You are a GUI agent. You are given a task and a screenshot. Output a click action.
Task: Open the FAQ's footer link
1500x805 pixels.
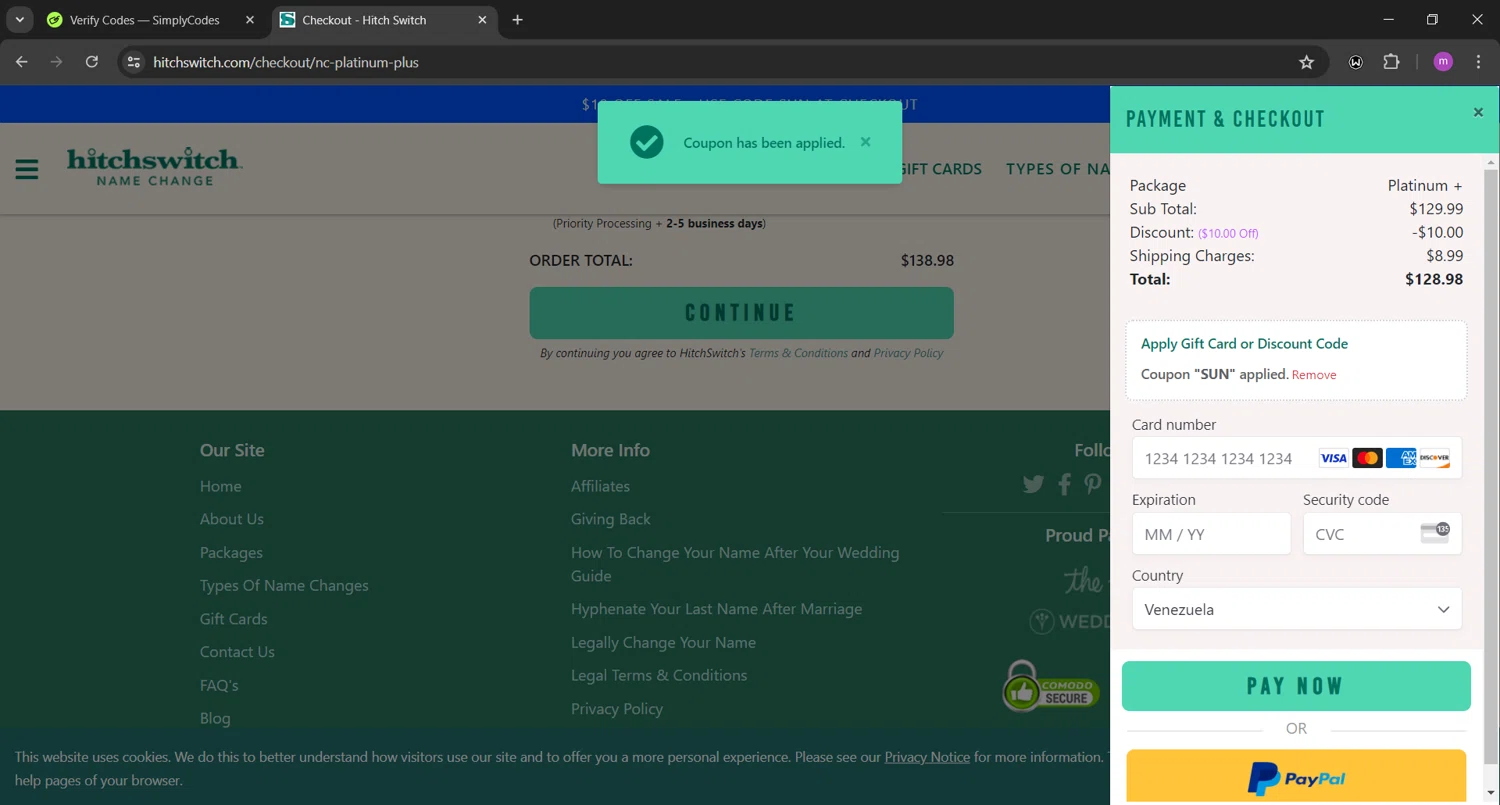tap(219, 685)
